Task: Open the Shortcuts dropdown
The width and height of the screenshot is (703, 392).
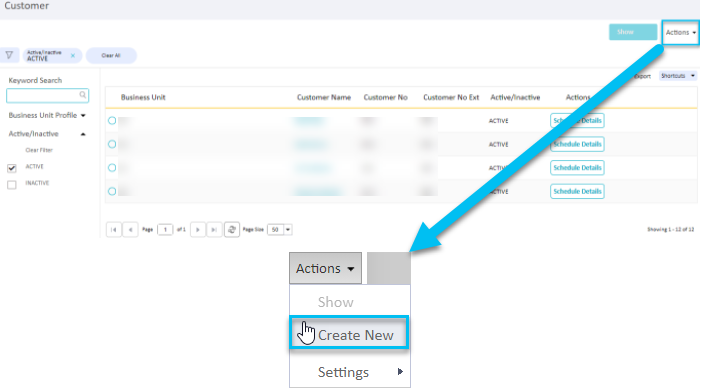Action: pyautogui.click(x=678, y=76)
